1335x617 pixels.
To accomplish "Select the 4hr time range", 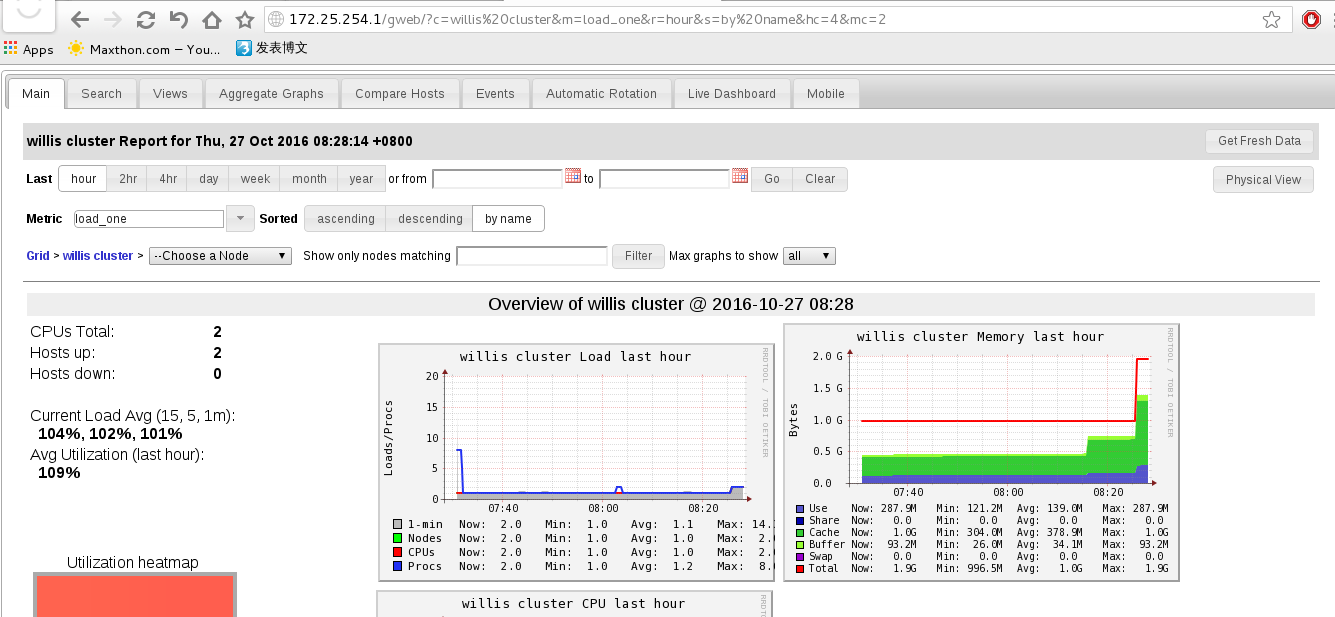I will 168,179.
